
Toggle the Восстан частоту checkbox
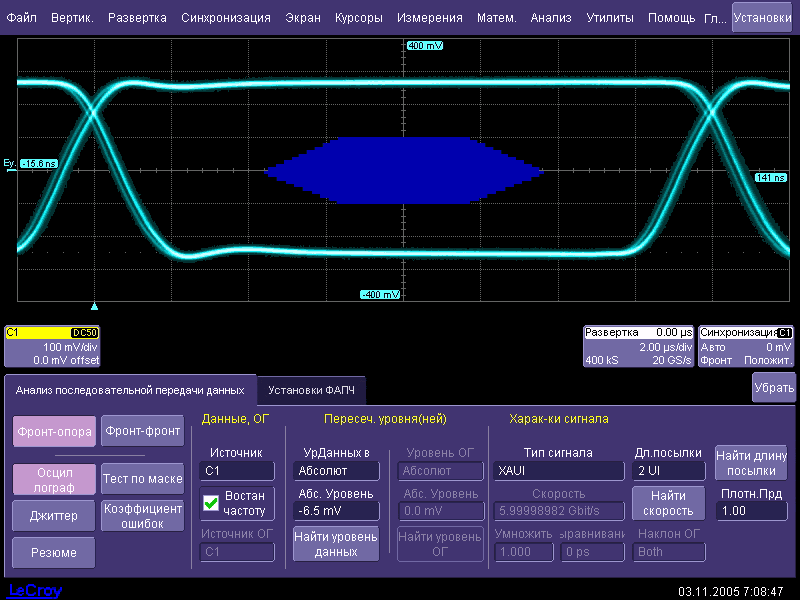[211, 503]
